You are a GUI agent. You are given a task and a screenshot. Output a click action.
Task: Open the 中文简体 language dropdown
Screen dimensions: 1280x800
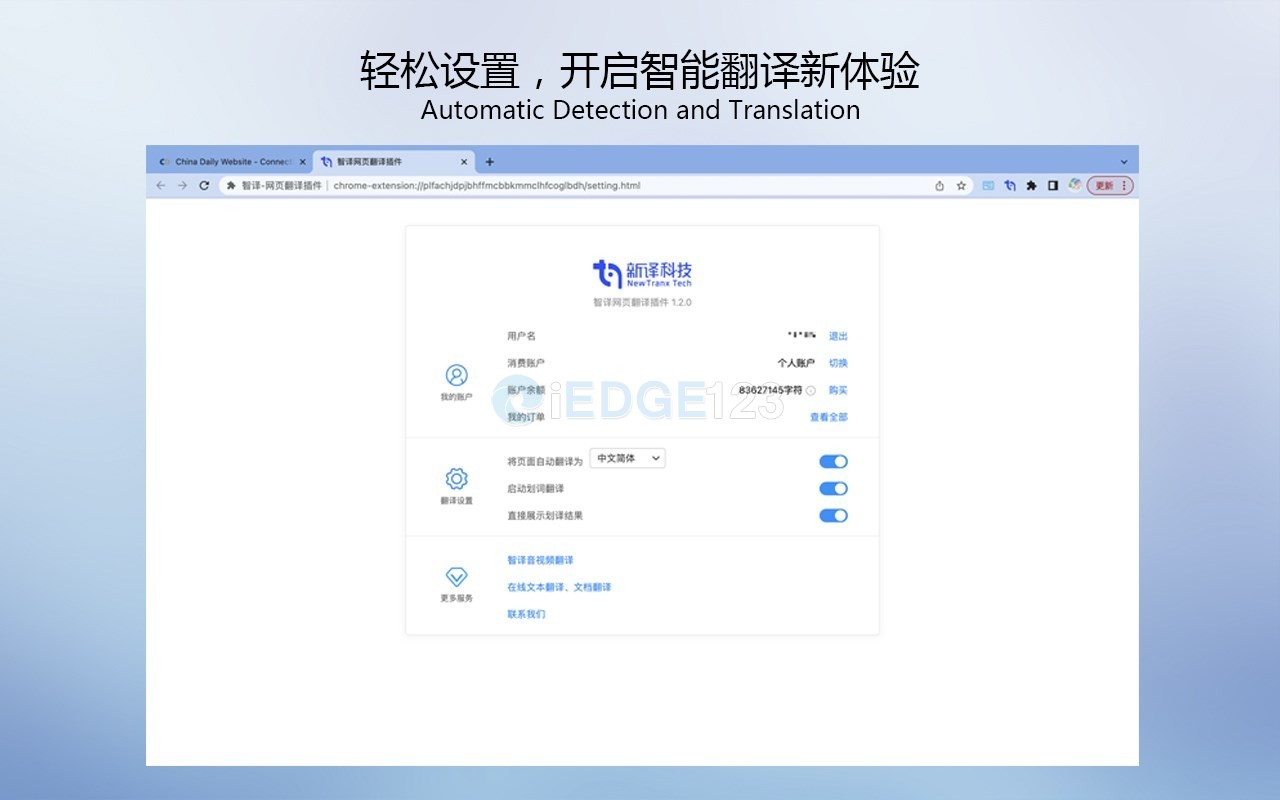pos(627,458)
